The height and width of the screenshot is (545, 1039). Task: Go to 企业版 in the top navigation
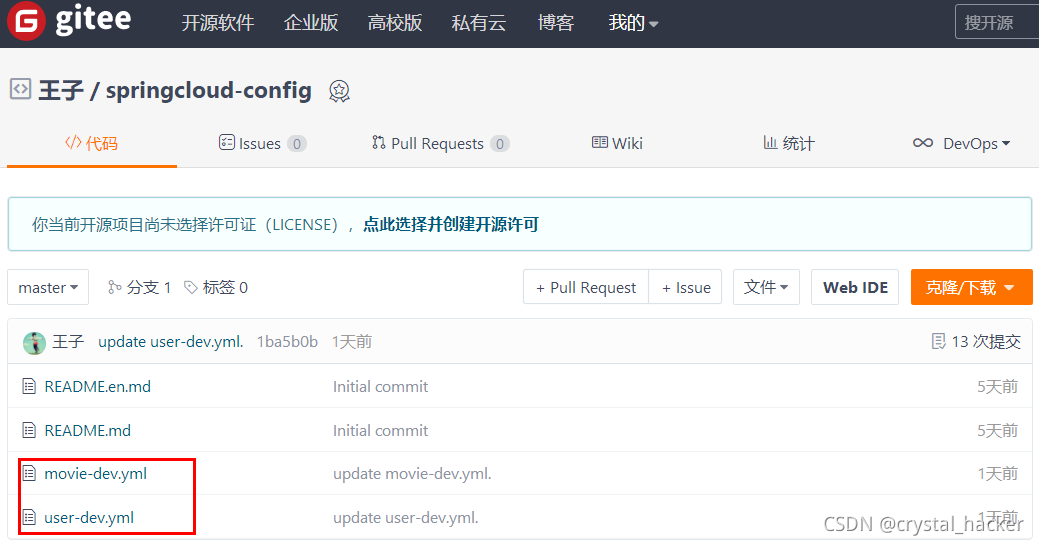click(311, 23)
